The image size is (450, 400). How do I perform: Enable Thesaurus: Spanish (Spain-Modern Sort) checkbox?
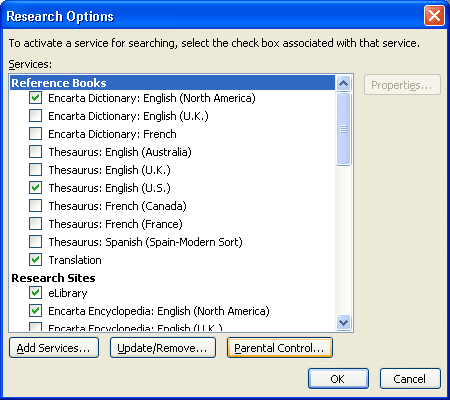(35, 242)
